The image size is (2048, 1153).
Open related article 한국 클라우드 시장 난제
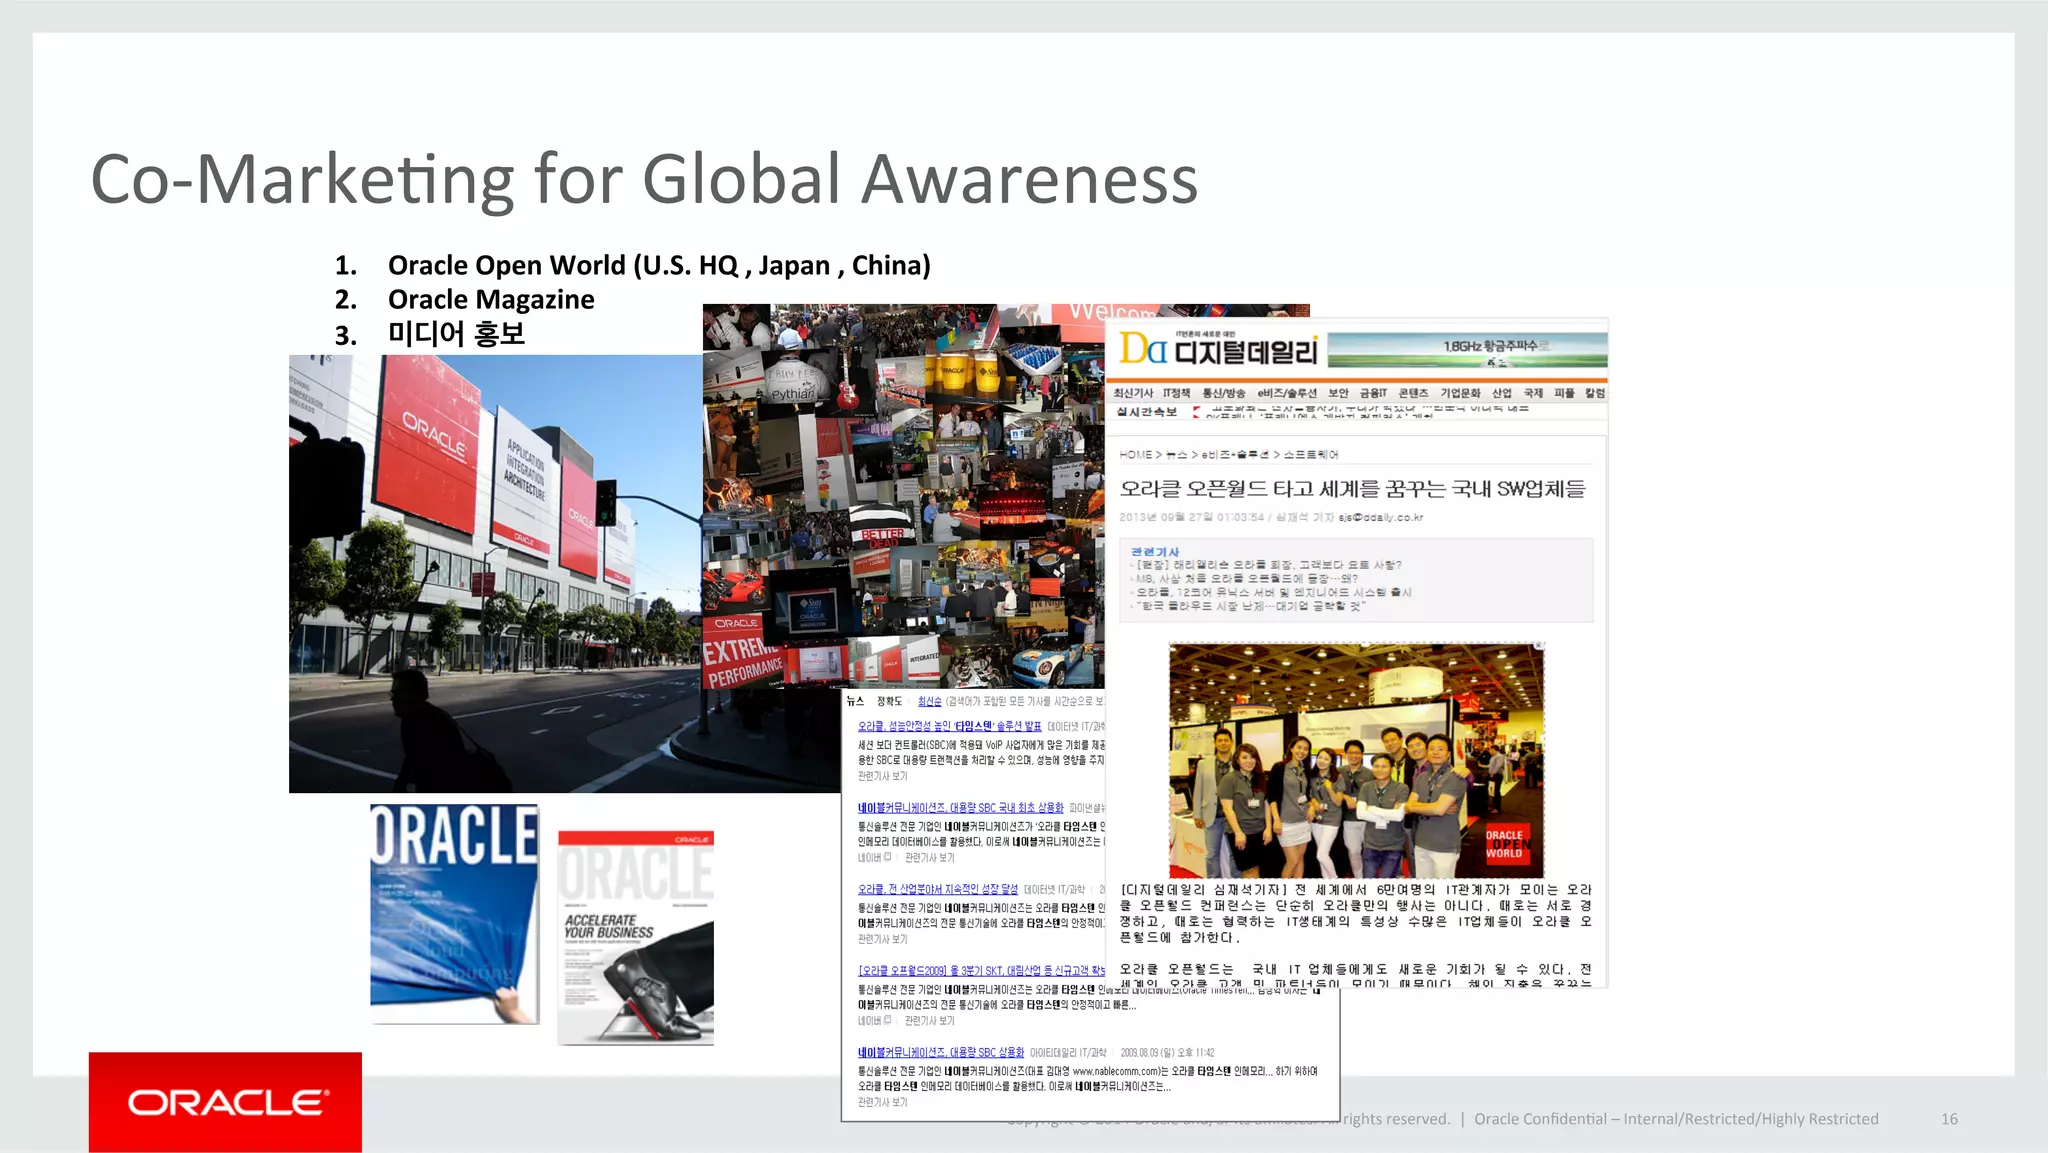1249,606
